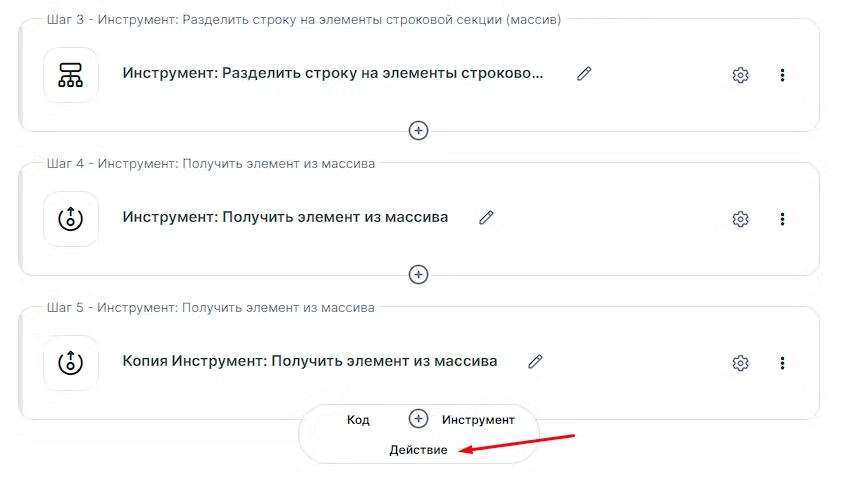857x485 pixels.
Task: Click the Step 4 get-element tool icon
Action: click(x=71, y=219)
